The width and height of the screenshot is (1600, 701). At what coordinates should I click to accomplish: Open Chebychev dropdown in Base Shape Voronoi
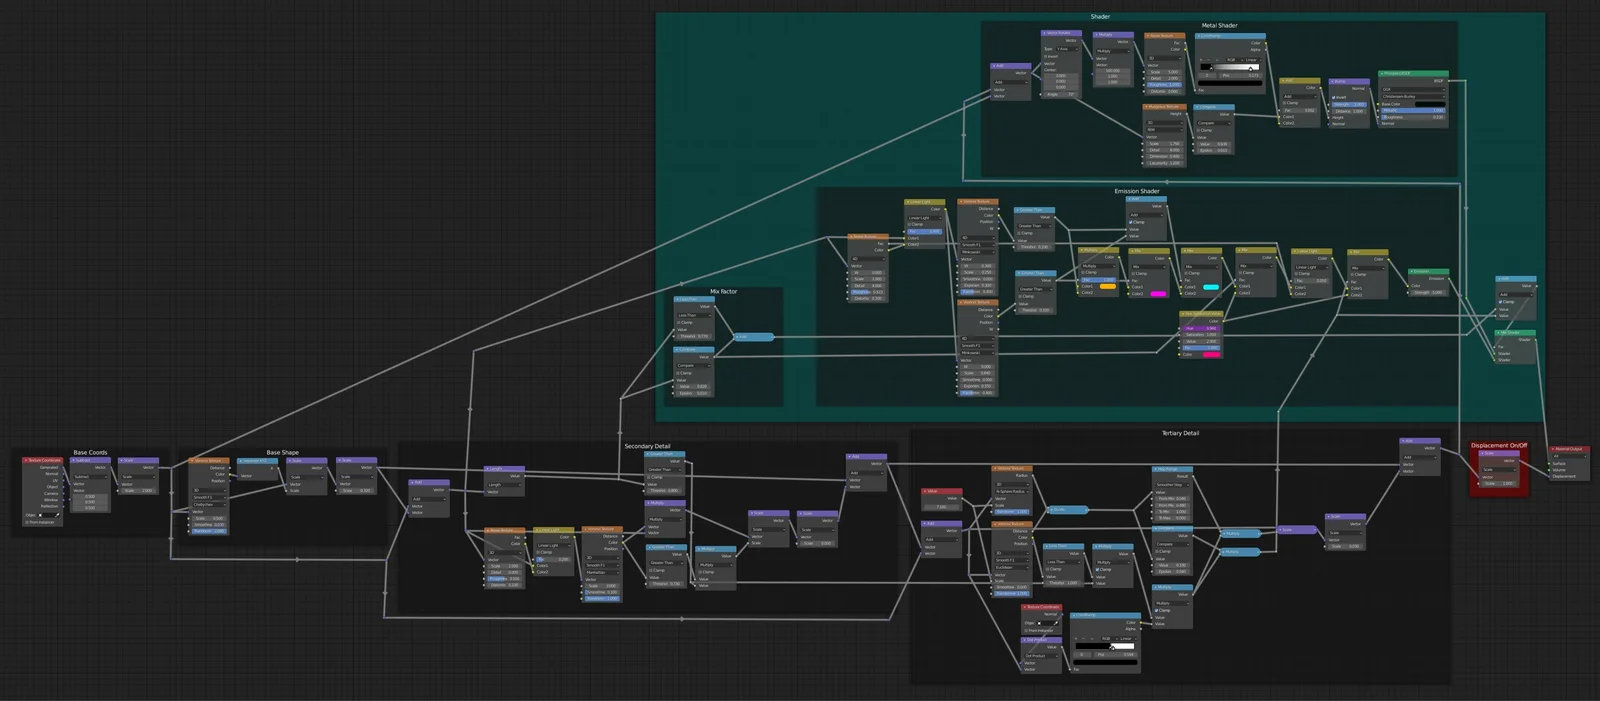(x=209, y=505)
